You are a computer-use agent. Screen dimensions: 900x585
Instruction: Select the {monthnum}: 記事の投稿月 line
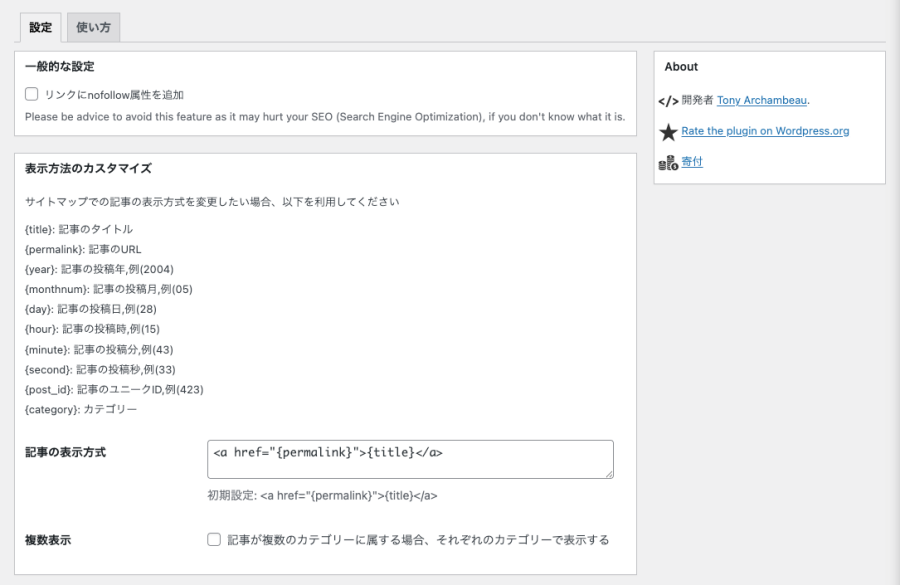click(108, 289)
